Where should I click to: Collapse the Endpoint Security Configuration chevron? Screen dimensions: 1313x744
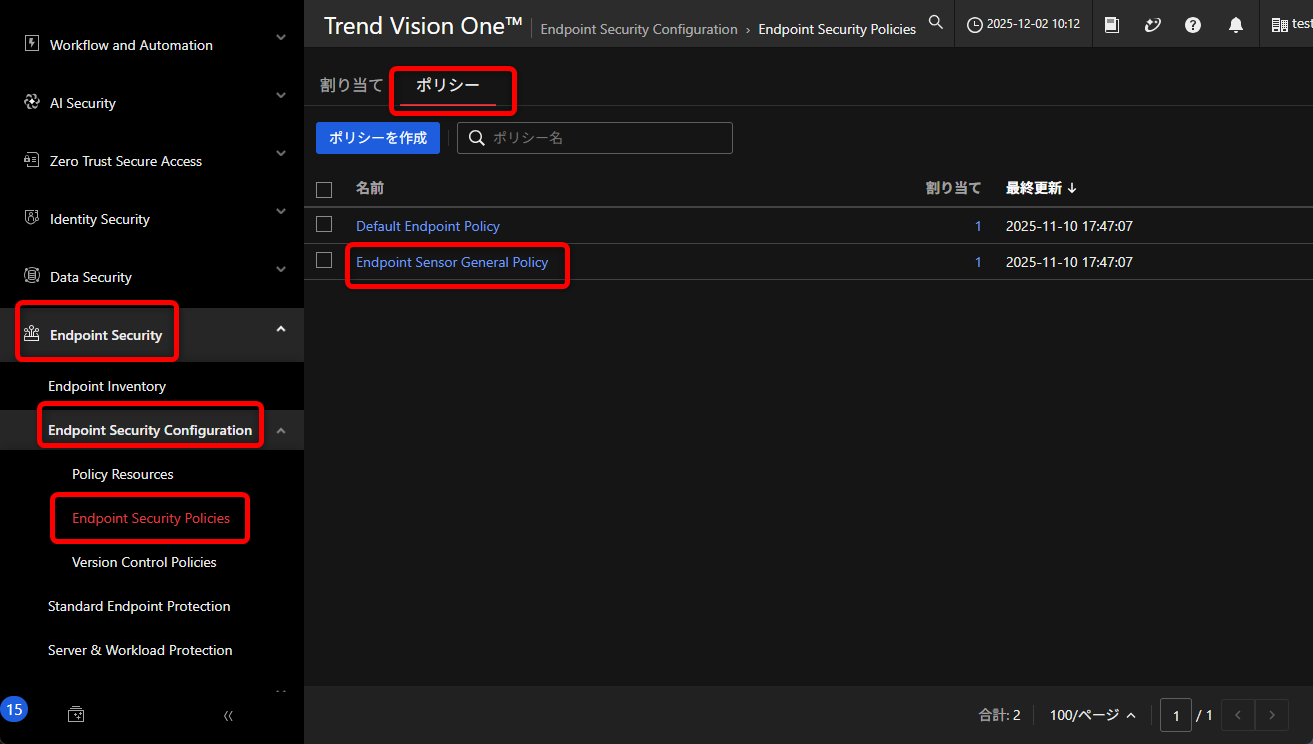pos(281,430)
